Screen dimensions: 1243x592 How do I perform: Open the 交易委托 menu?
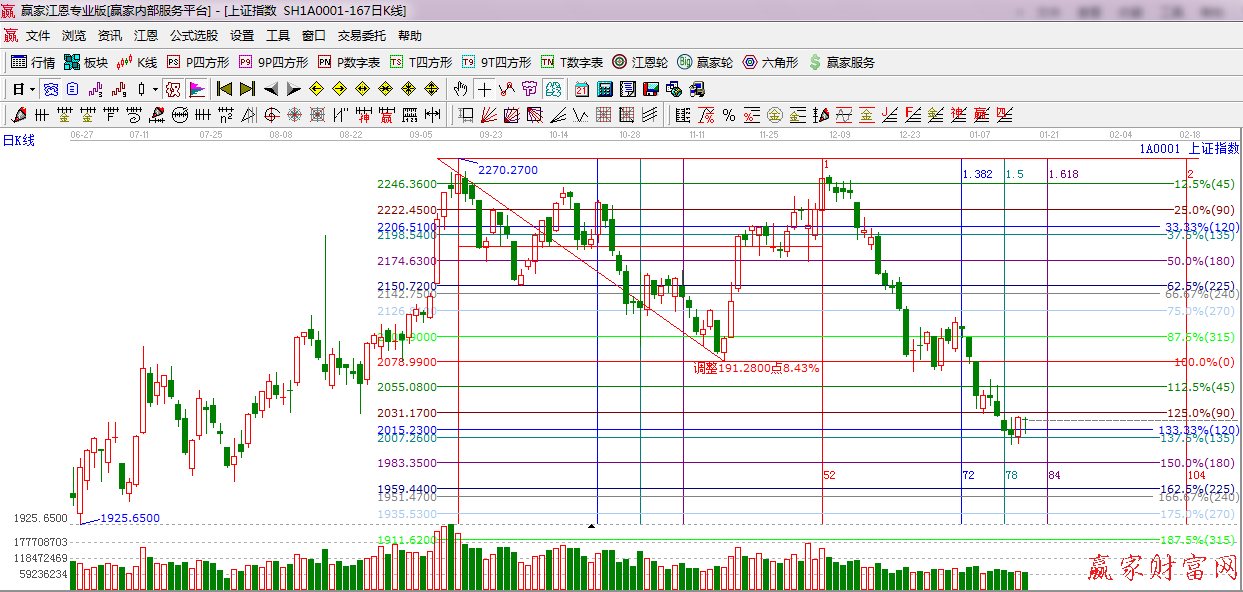pyautogui.click(x=361, y=36)
